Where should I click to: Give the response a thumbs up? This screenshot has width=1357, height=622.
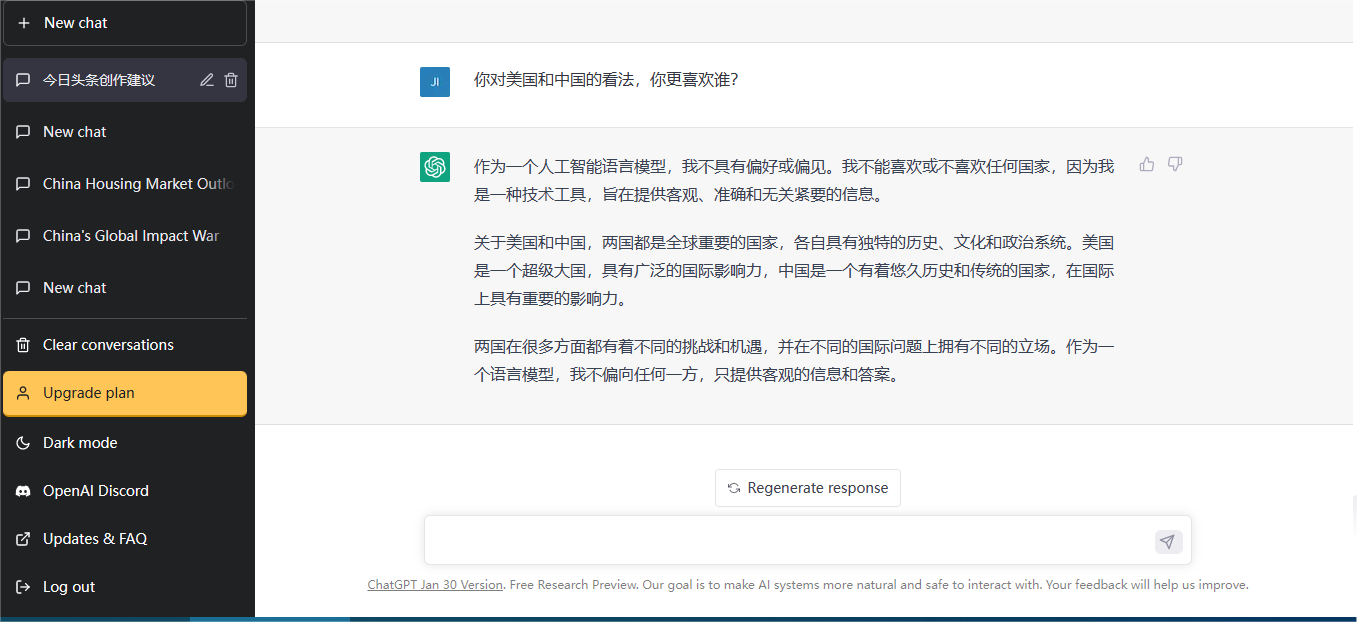point(1147,164)
